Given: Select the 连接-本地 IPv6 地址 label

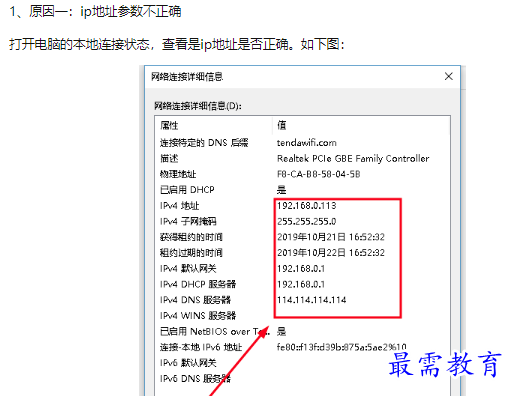Looking at the screenshot, I should [x=201, y=347].
